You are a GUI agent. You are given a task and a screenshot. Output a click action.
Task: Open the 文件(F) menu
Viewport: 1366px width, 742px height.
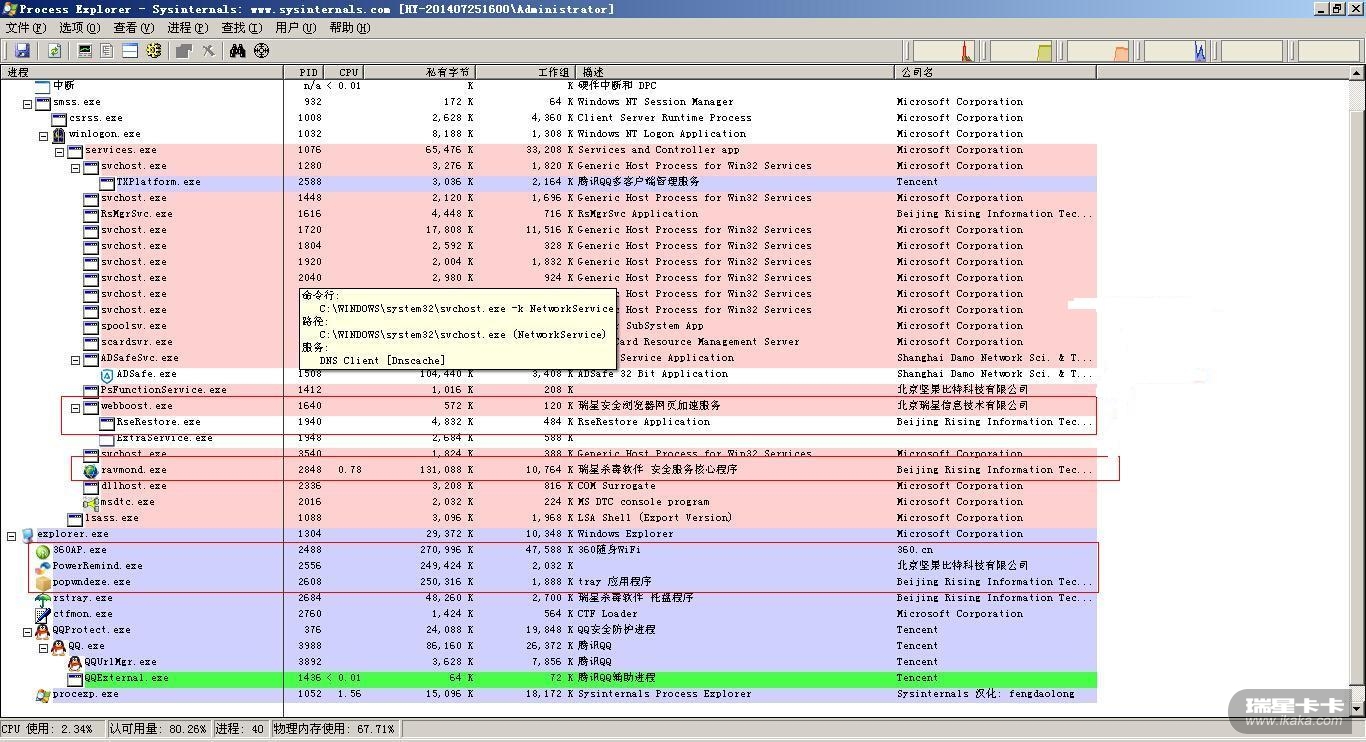pyautogui.click(x=26, y=28)
